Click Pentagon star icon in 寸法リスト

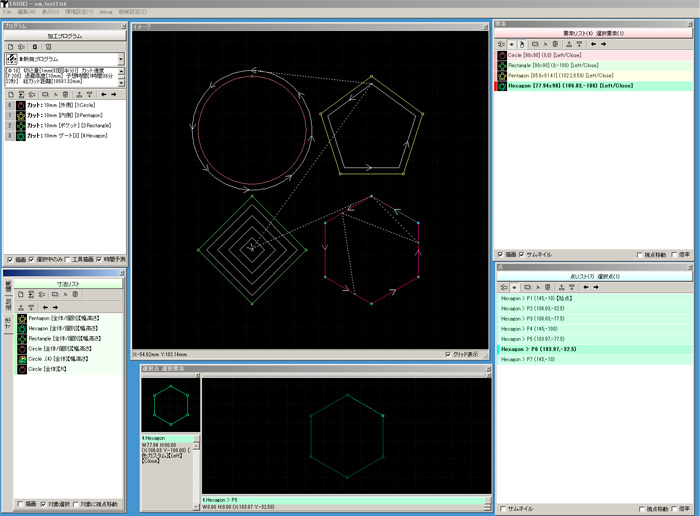[x=21, y=319]
